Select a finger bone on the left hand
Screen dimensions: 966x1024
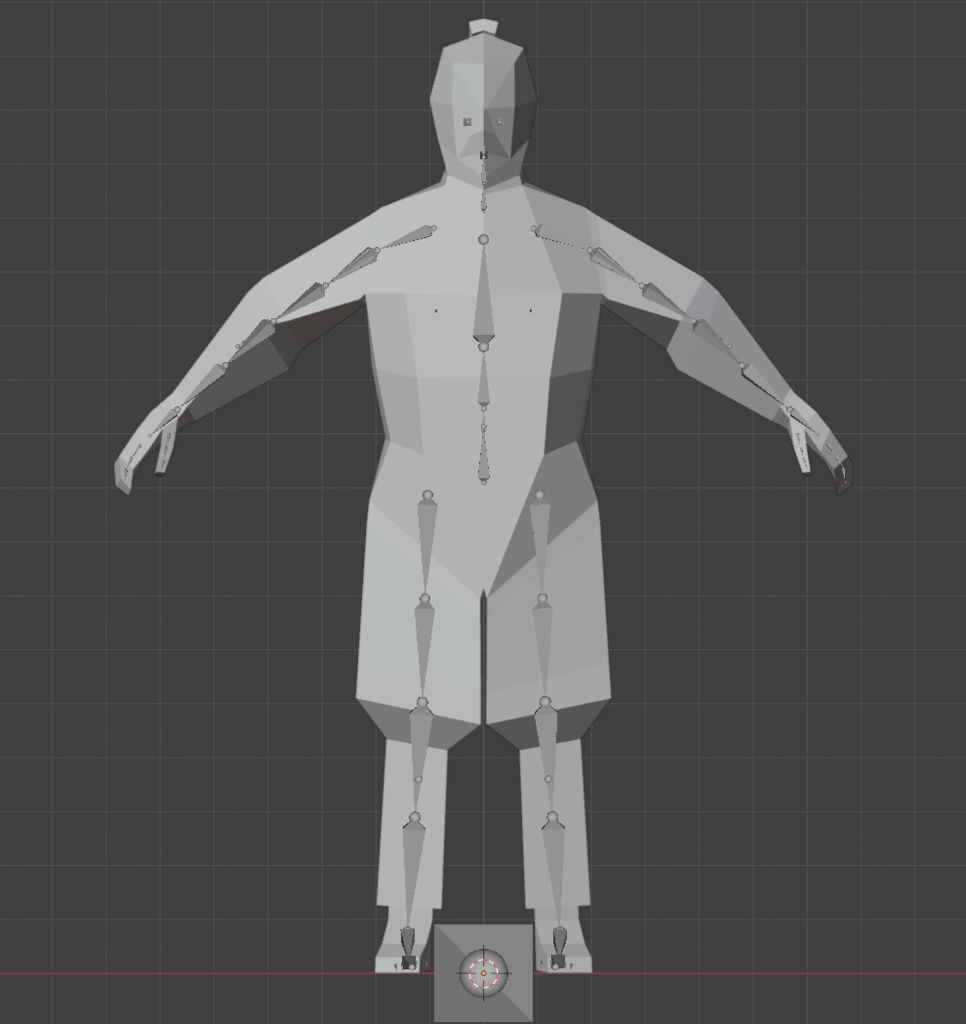(135, 450)
